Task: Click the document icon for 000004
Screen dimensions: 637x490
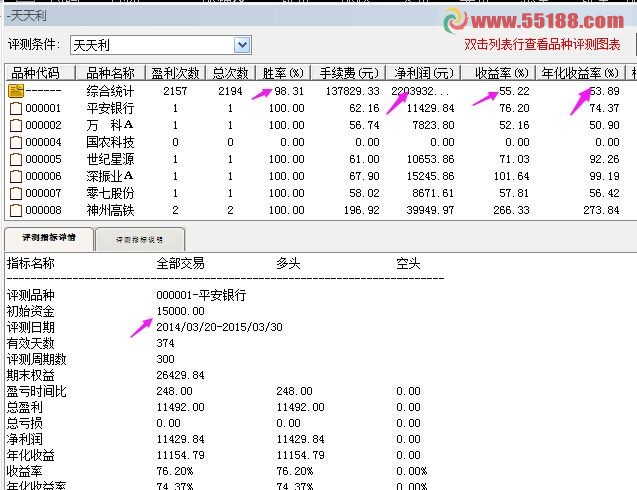Action: coord(16,142)
